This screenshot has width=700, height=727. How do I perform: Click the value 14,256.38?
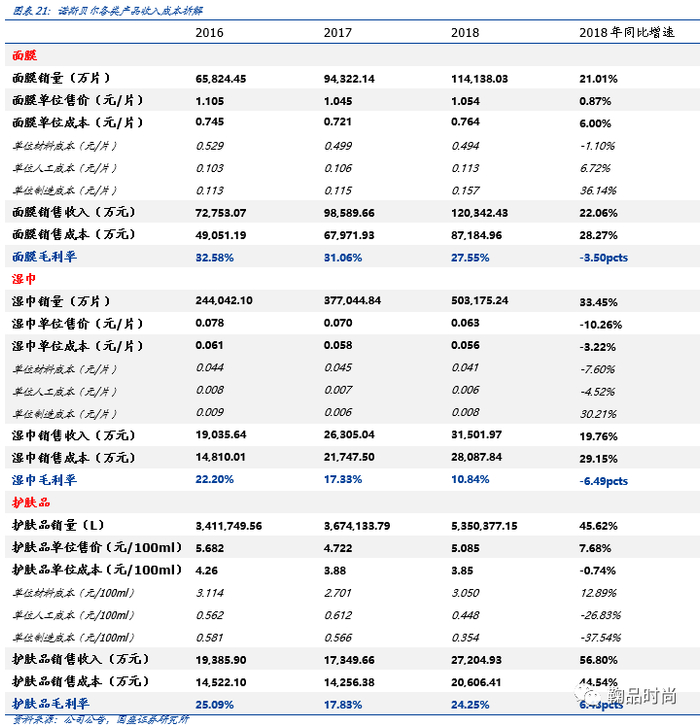tap(349, 682)
